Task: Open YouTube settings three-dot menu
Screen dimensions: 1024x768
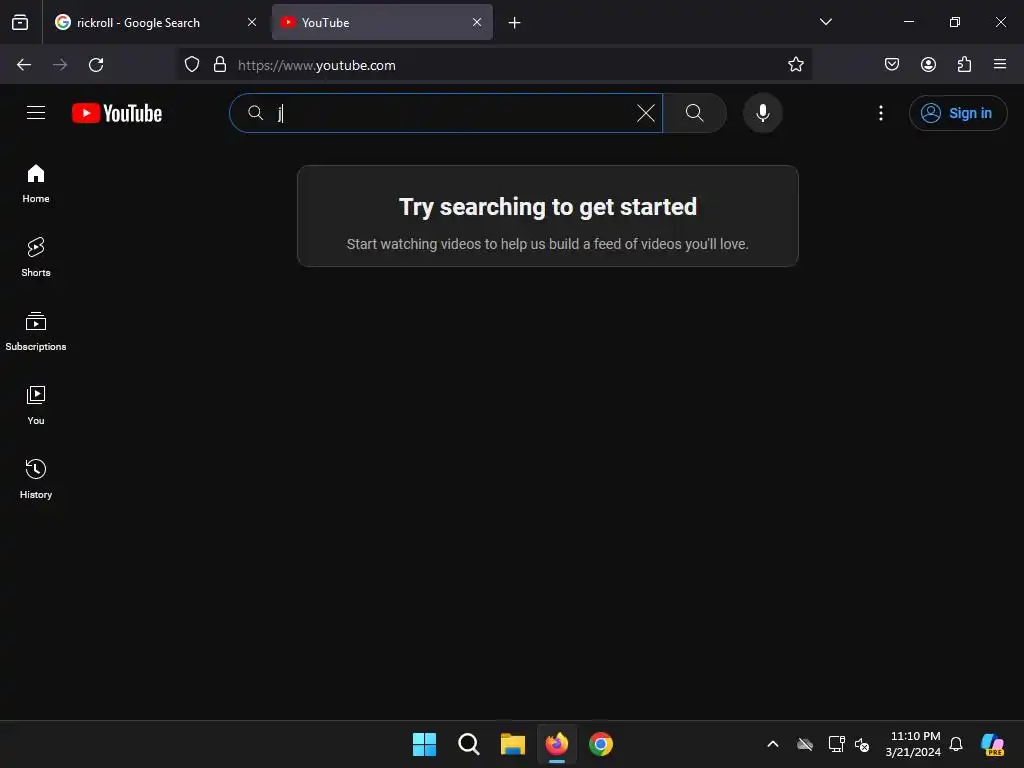Action: click(881, 113)
